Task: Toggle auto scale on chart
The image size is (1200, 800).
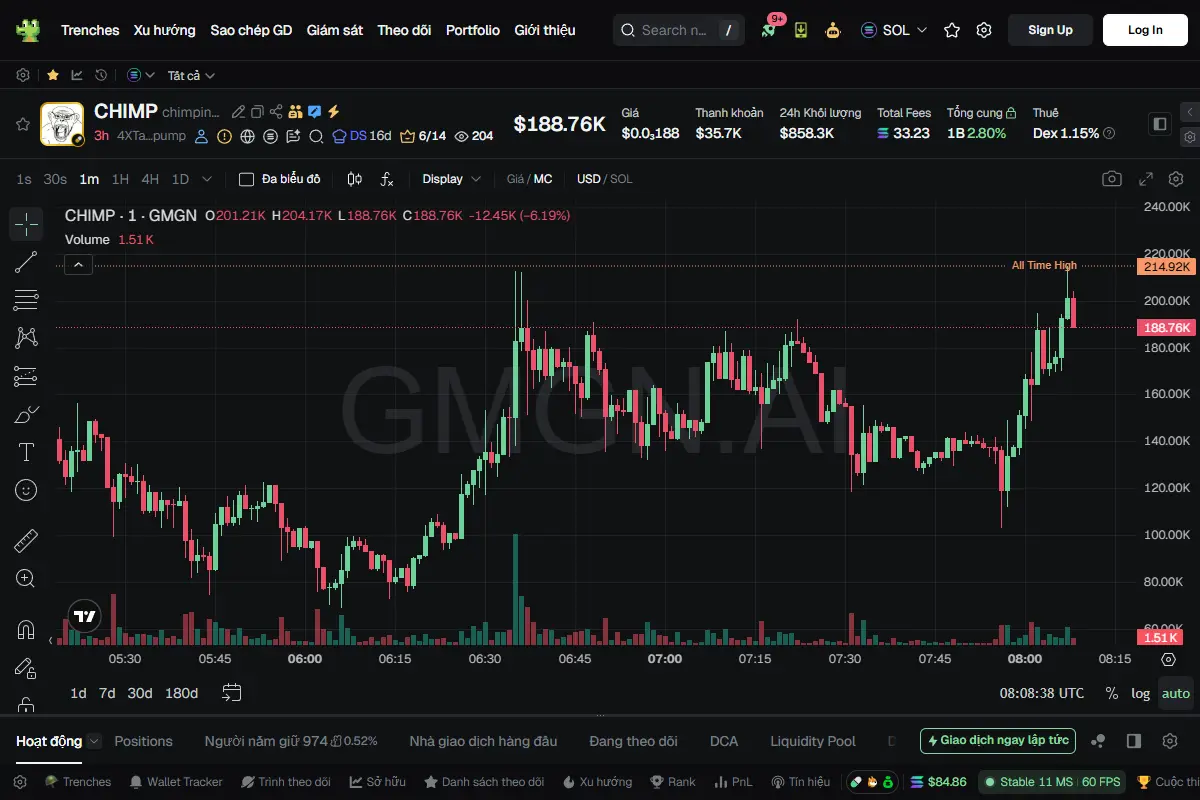Action: pos(1176,693)
